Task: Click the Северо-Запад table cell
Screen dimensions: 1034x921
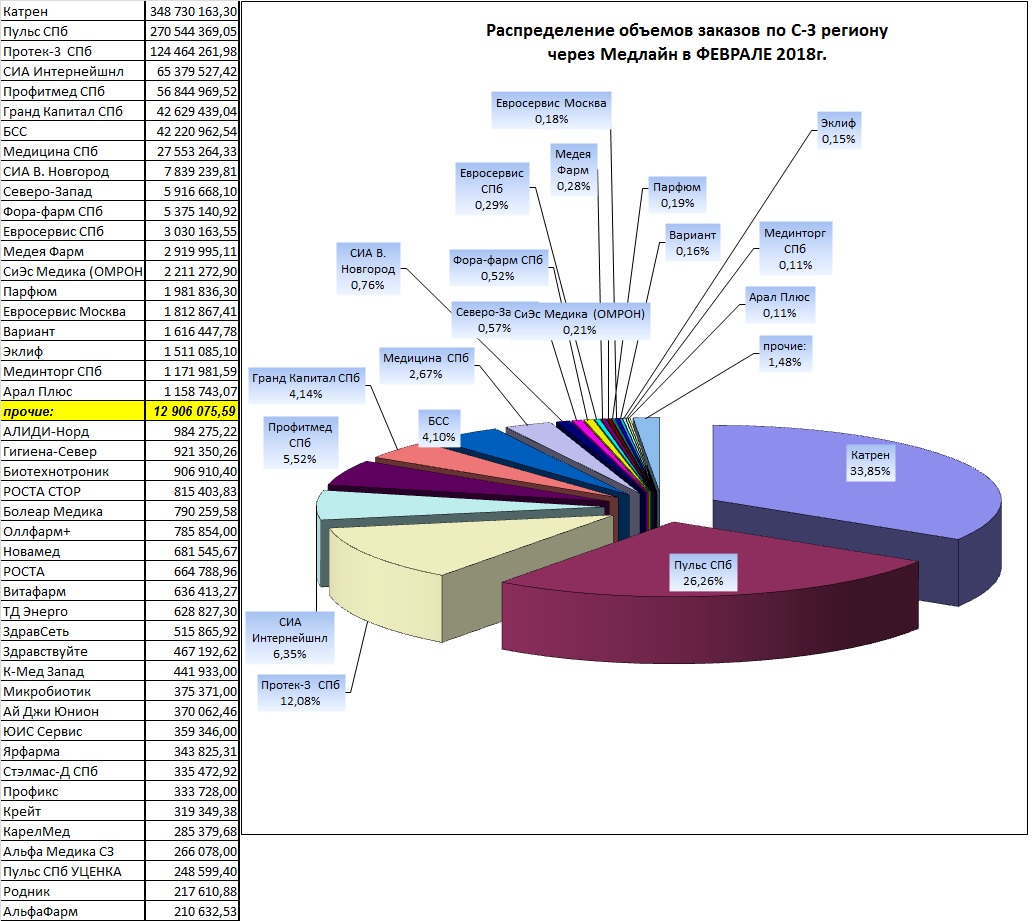Action: point(72,191)
